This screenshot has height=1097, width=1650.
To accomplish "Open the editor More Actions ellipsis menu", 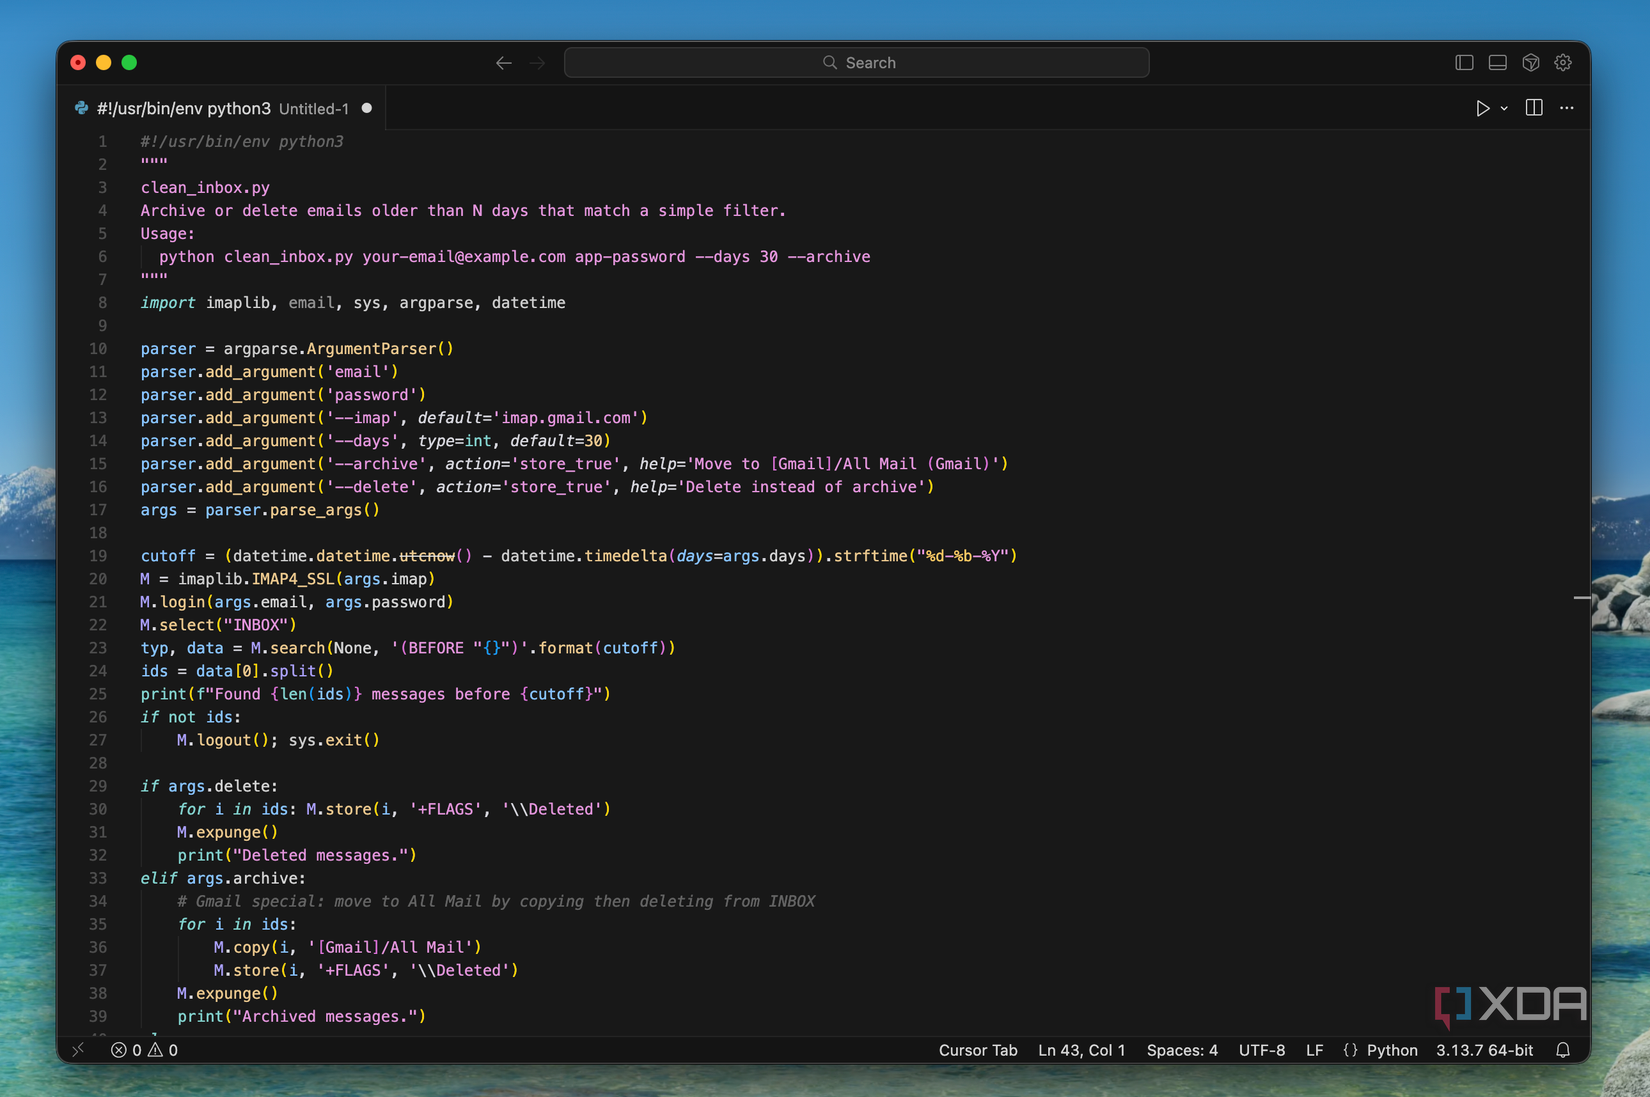I will point(1566,108).
